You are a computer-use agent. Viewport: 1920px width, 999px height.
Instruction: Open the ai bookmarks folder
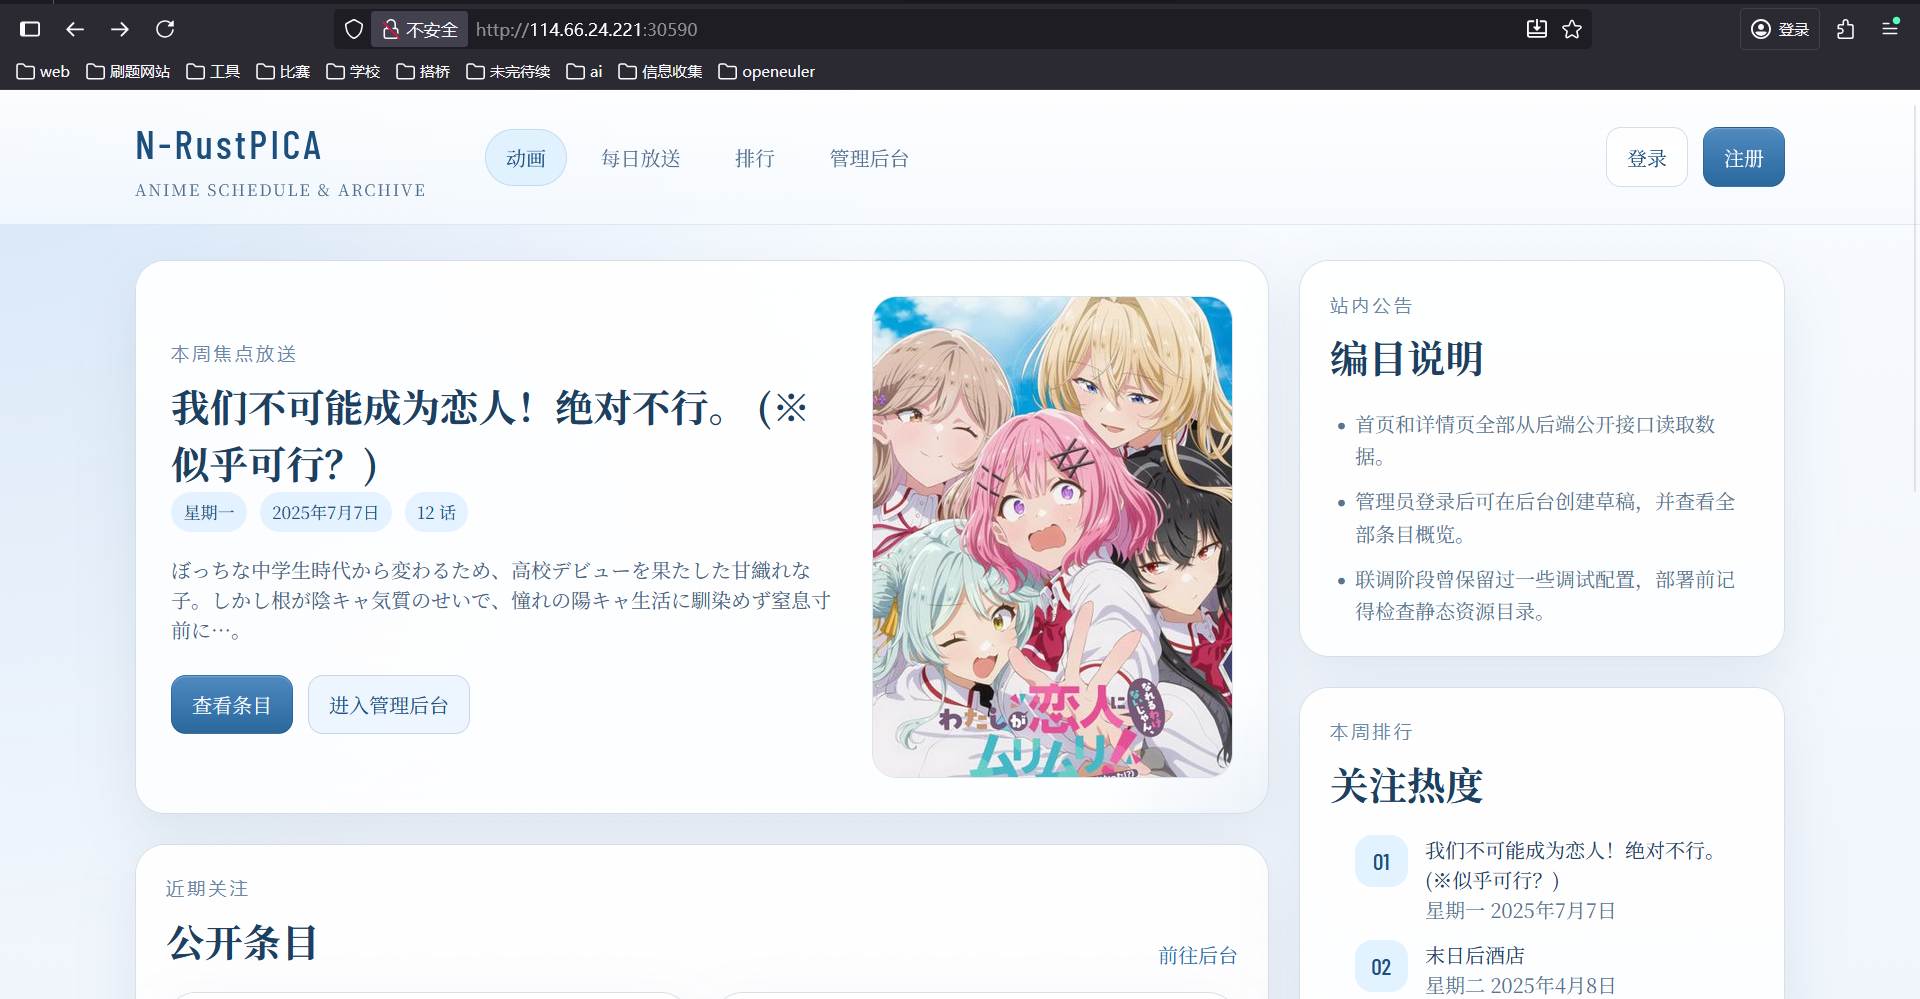click(584, 71)
